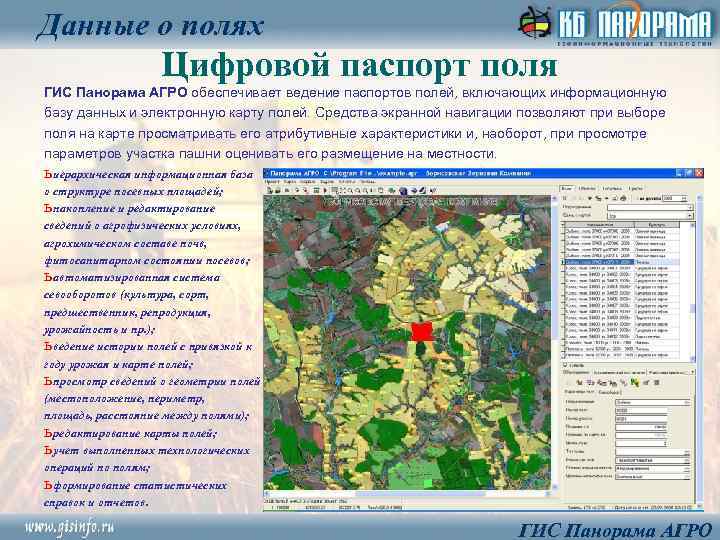Image resolution: width=720 pixels, height=540 pixels.
Task: Click the map horizontal scrollbar
Action: coord(407,494)
